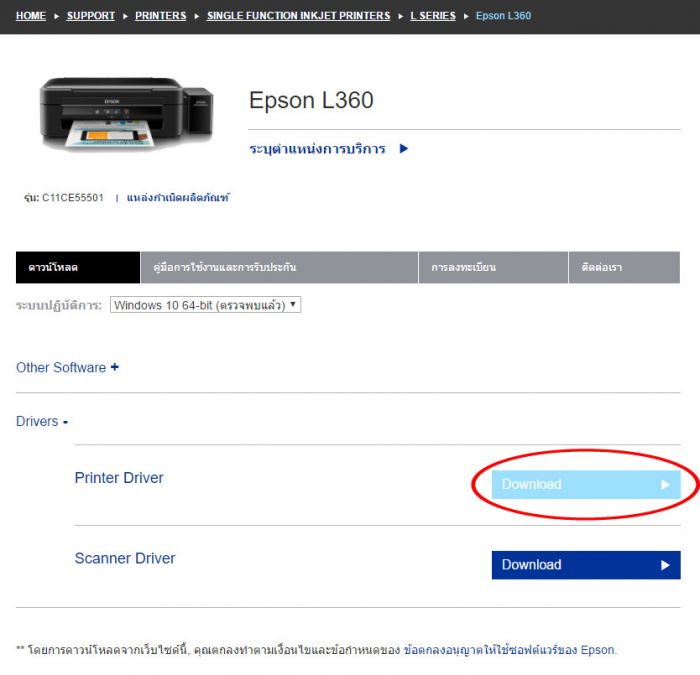Open PRINTERS breadcrumb link

coord(161,16)
